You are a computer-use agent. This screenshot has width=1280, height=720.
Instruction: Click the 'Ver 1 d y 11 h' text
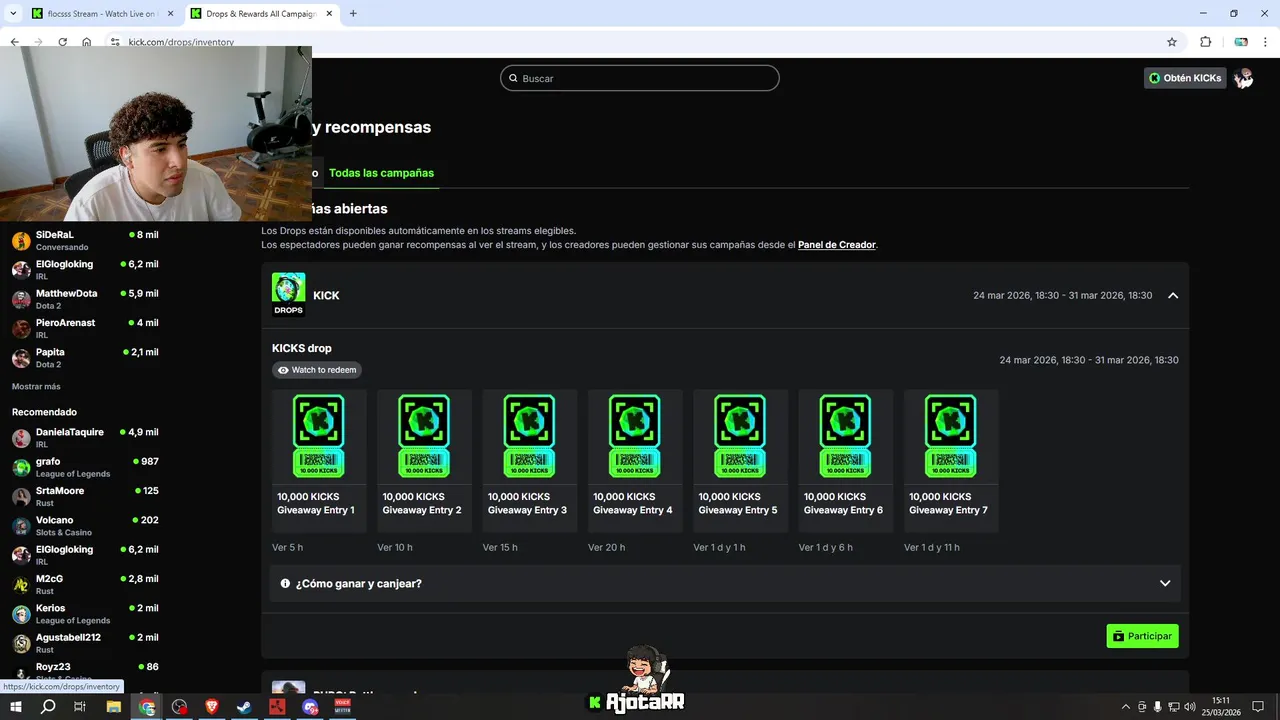click(931, 547)
